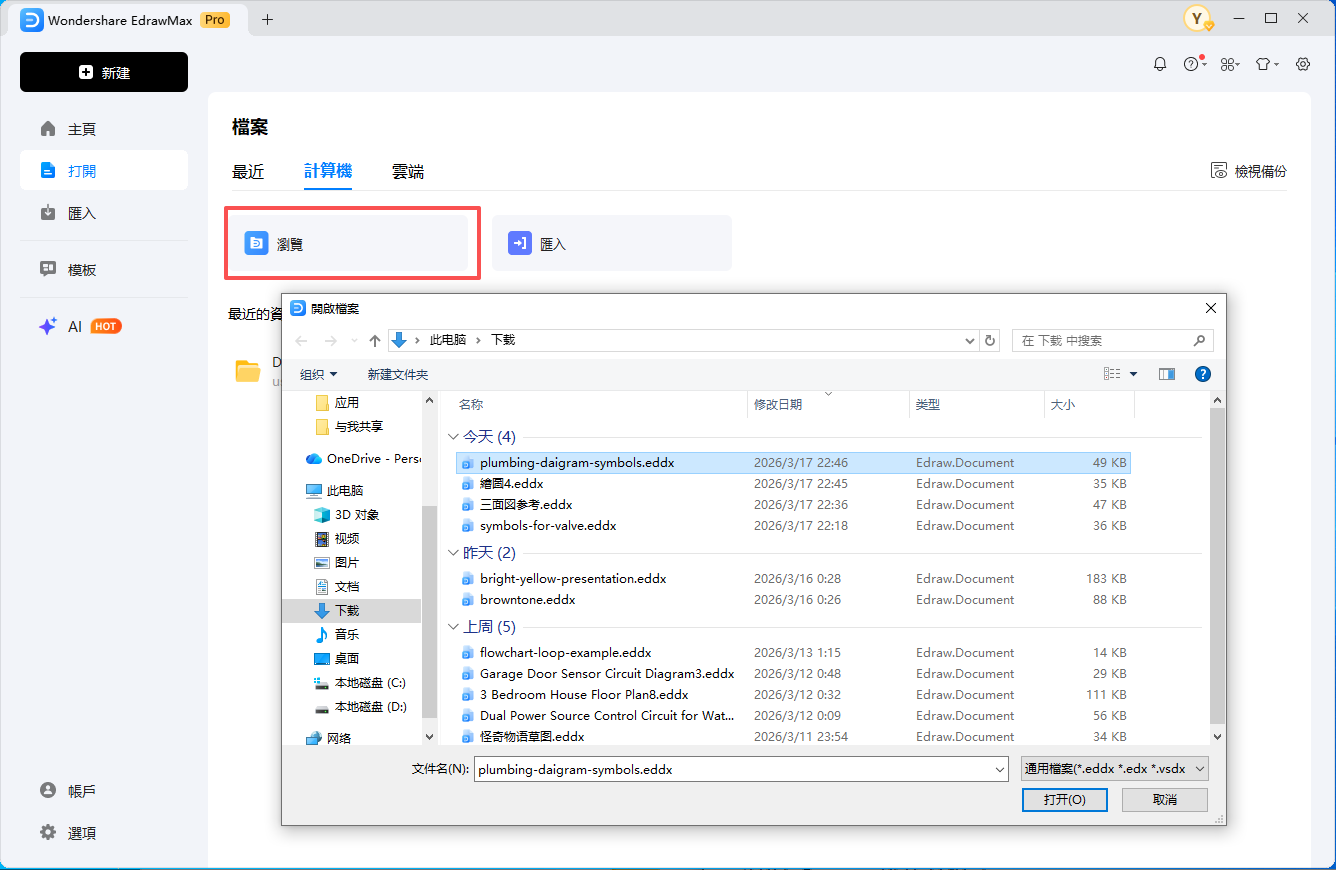Open the apps grid icon in header
1336x870 pixels.
(x=1228, y=64)
